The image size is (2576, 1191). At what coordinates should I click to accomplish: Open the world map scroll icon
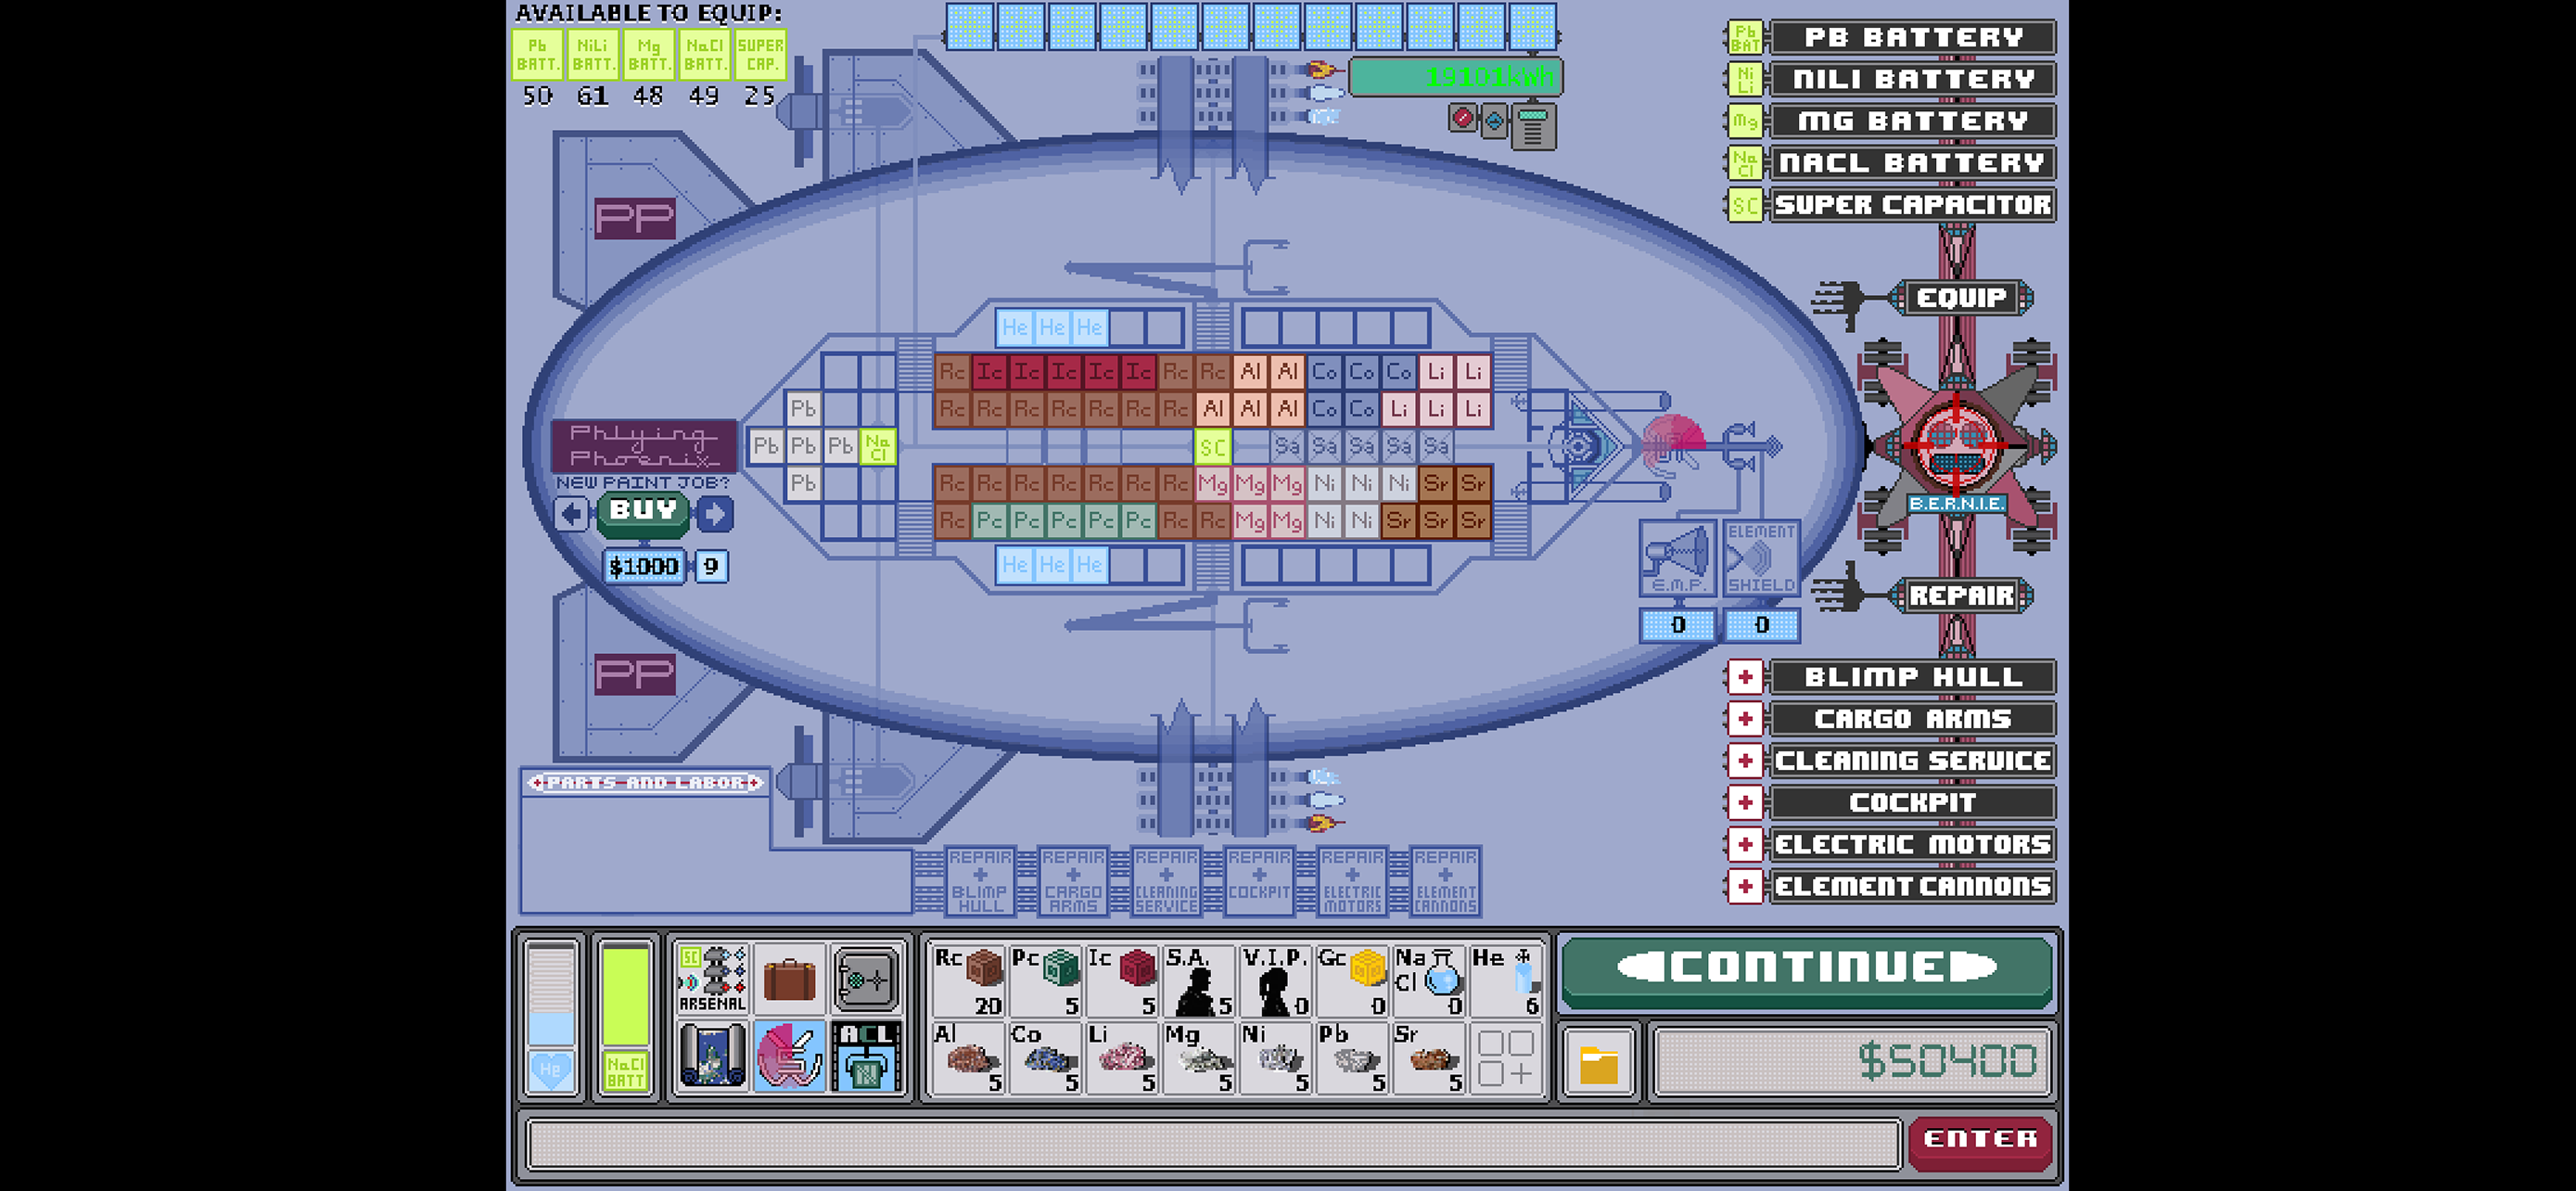click(x=711, y=1055)
